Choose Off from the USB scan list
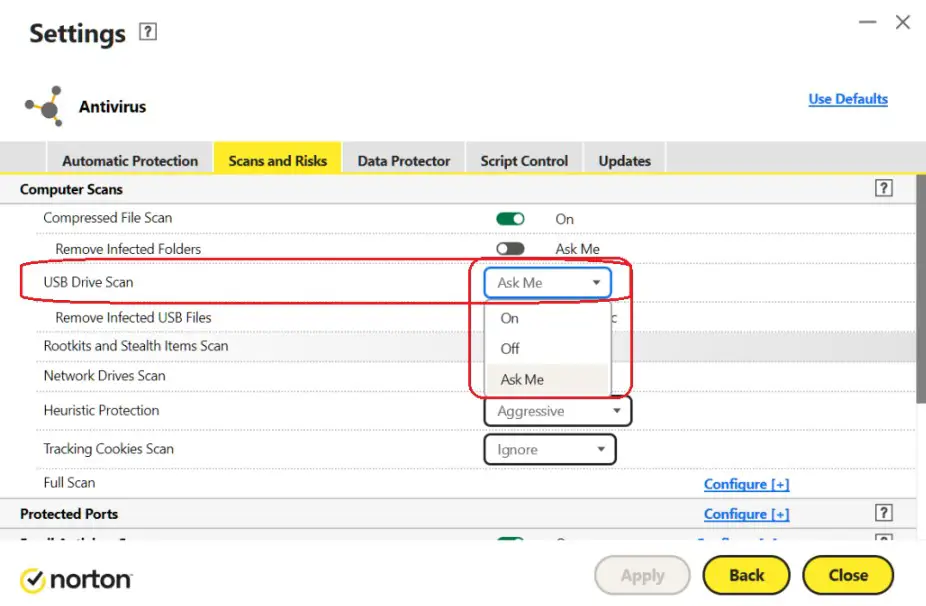 (510, 348)
